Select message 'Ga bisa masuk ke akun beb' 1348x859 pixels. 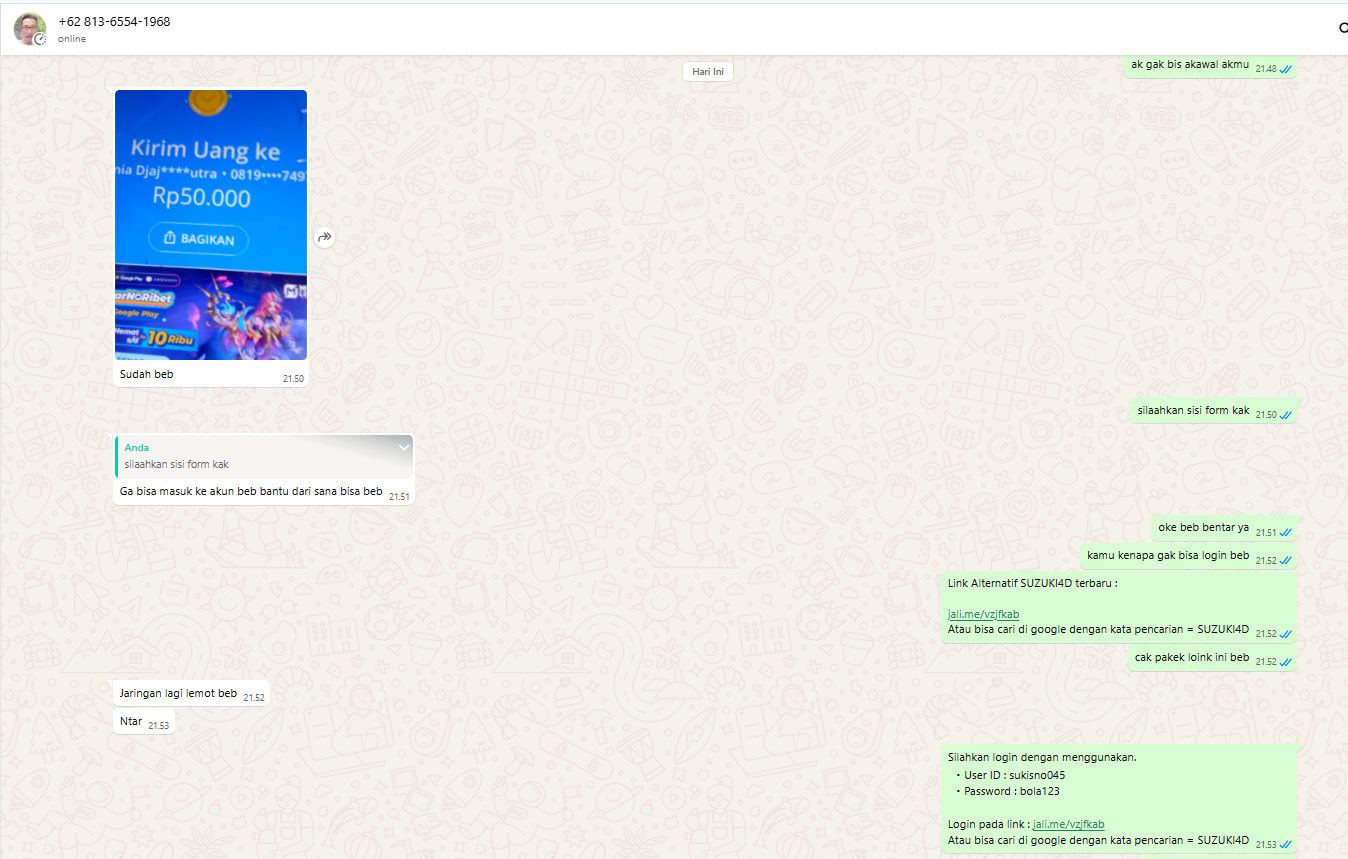pyautogui.click(x=251, y=491)
